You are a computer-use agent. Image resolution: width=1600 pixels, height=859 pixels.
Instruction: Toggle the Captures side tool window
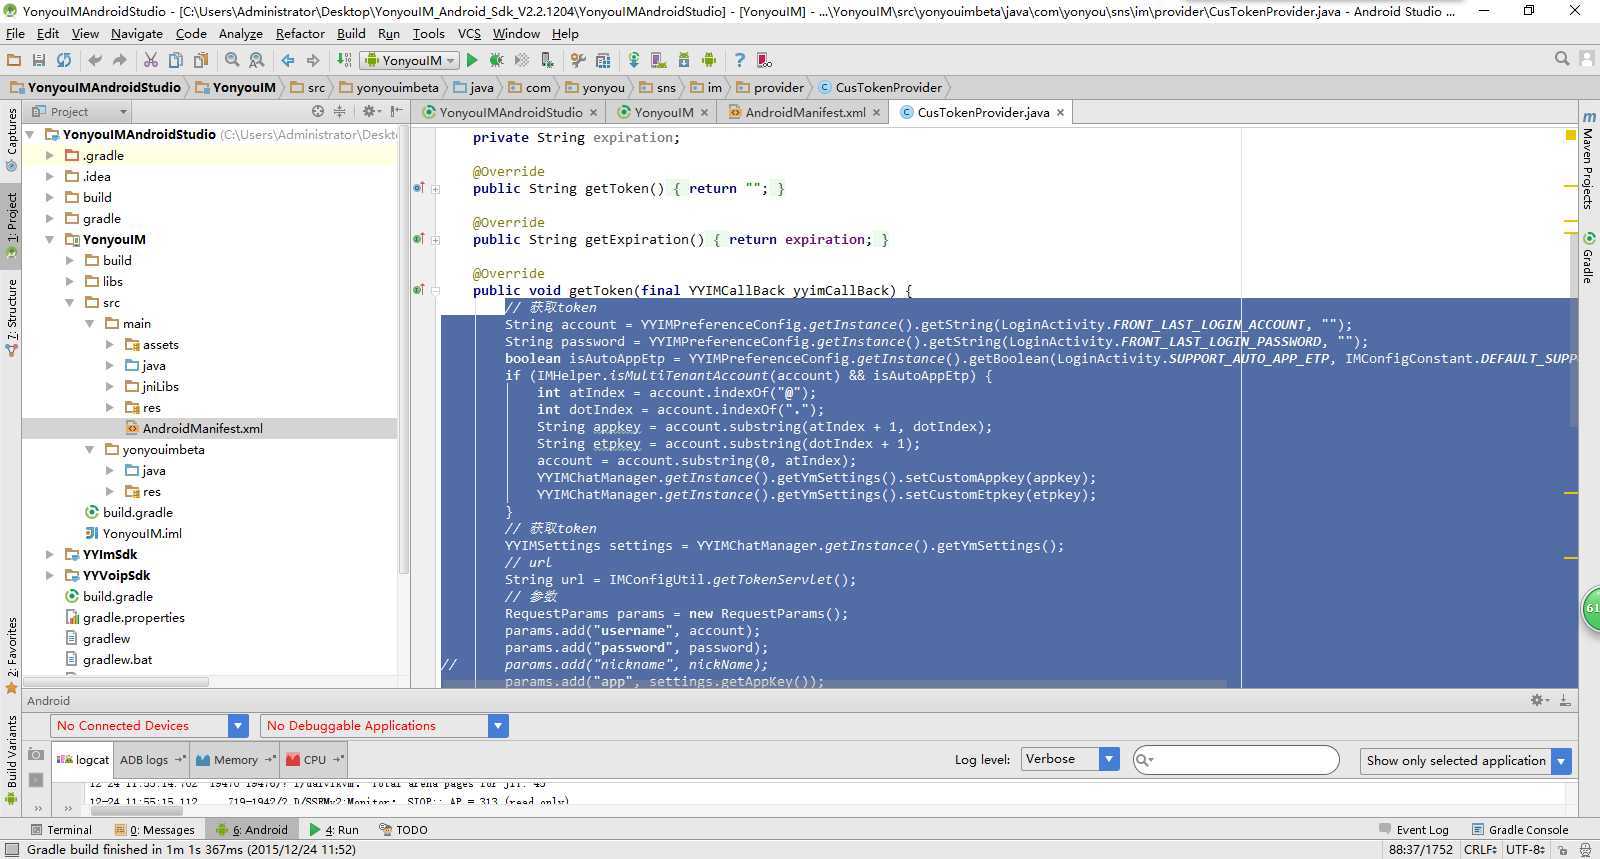coord(11,140)
